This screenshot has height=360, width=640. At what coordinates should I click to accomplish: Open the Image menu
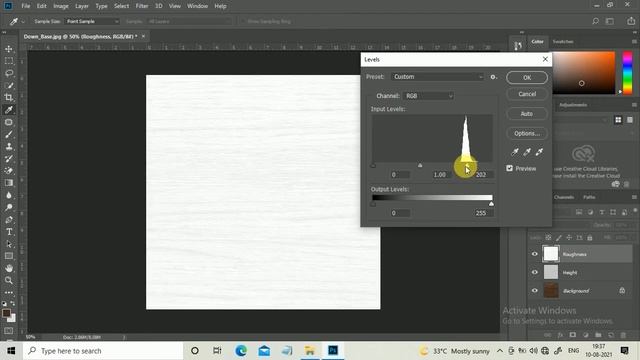[61, 6]
